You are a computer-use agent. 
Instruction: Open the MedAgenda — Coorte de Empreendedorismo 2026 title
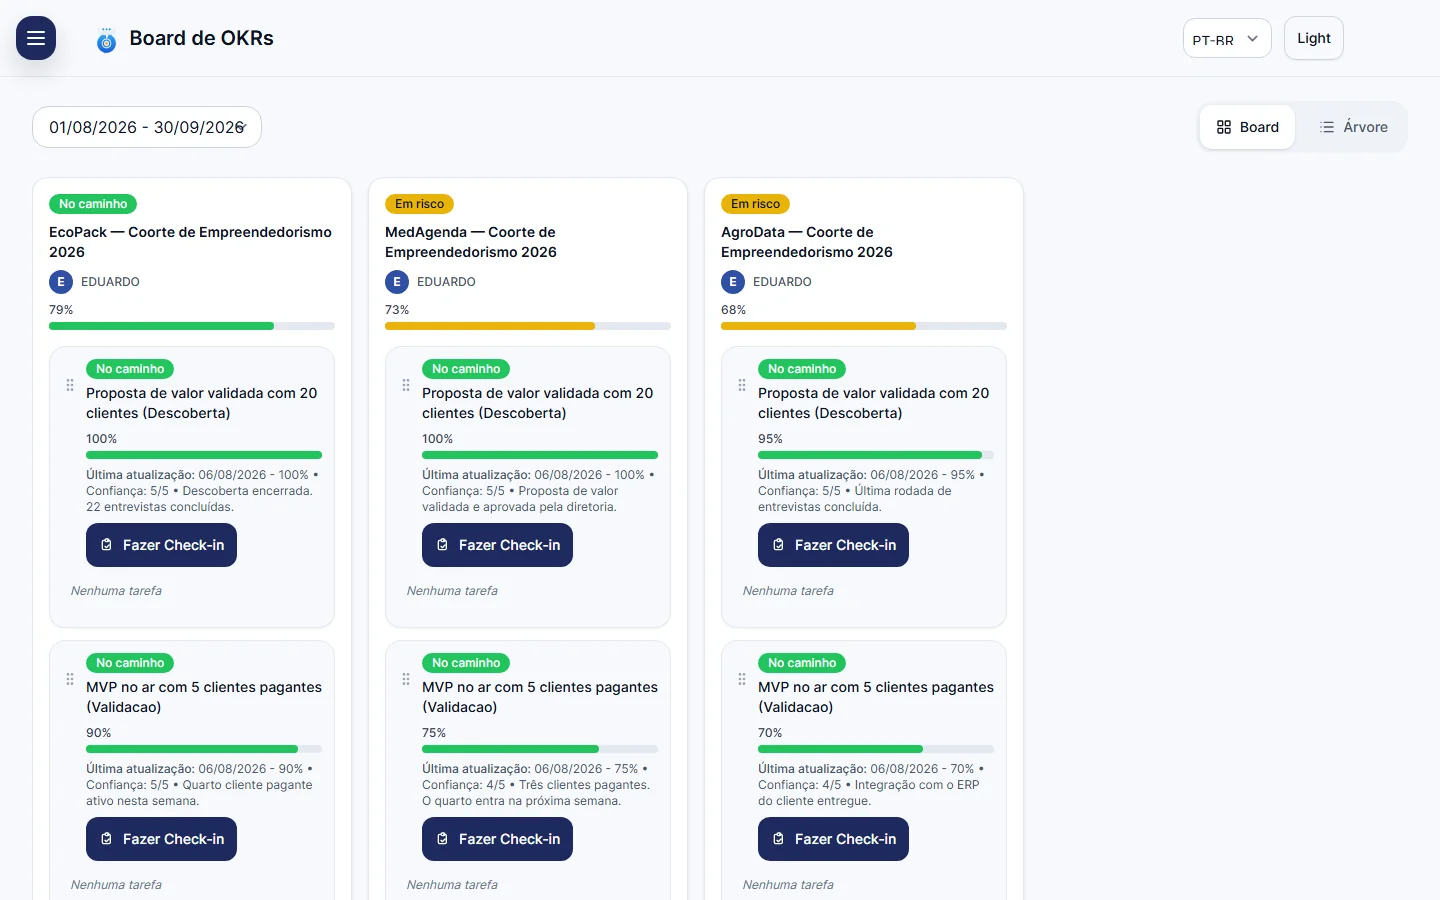[x=471, y=242]
